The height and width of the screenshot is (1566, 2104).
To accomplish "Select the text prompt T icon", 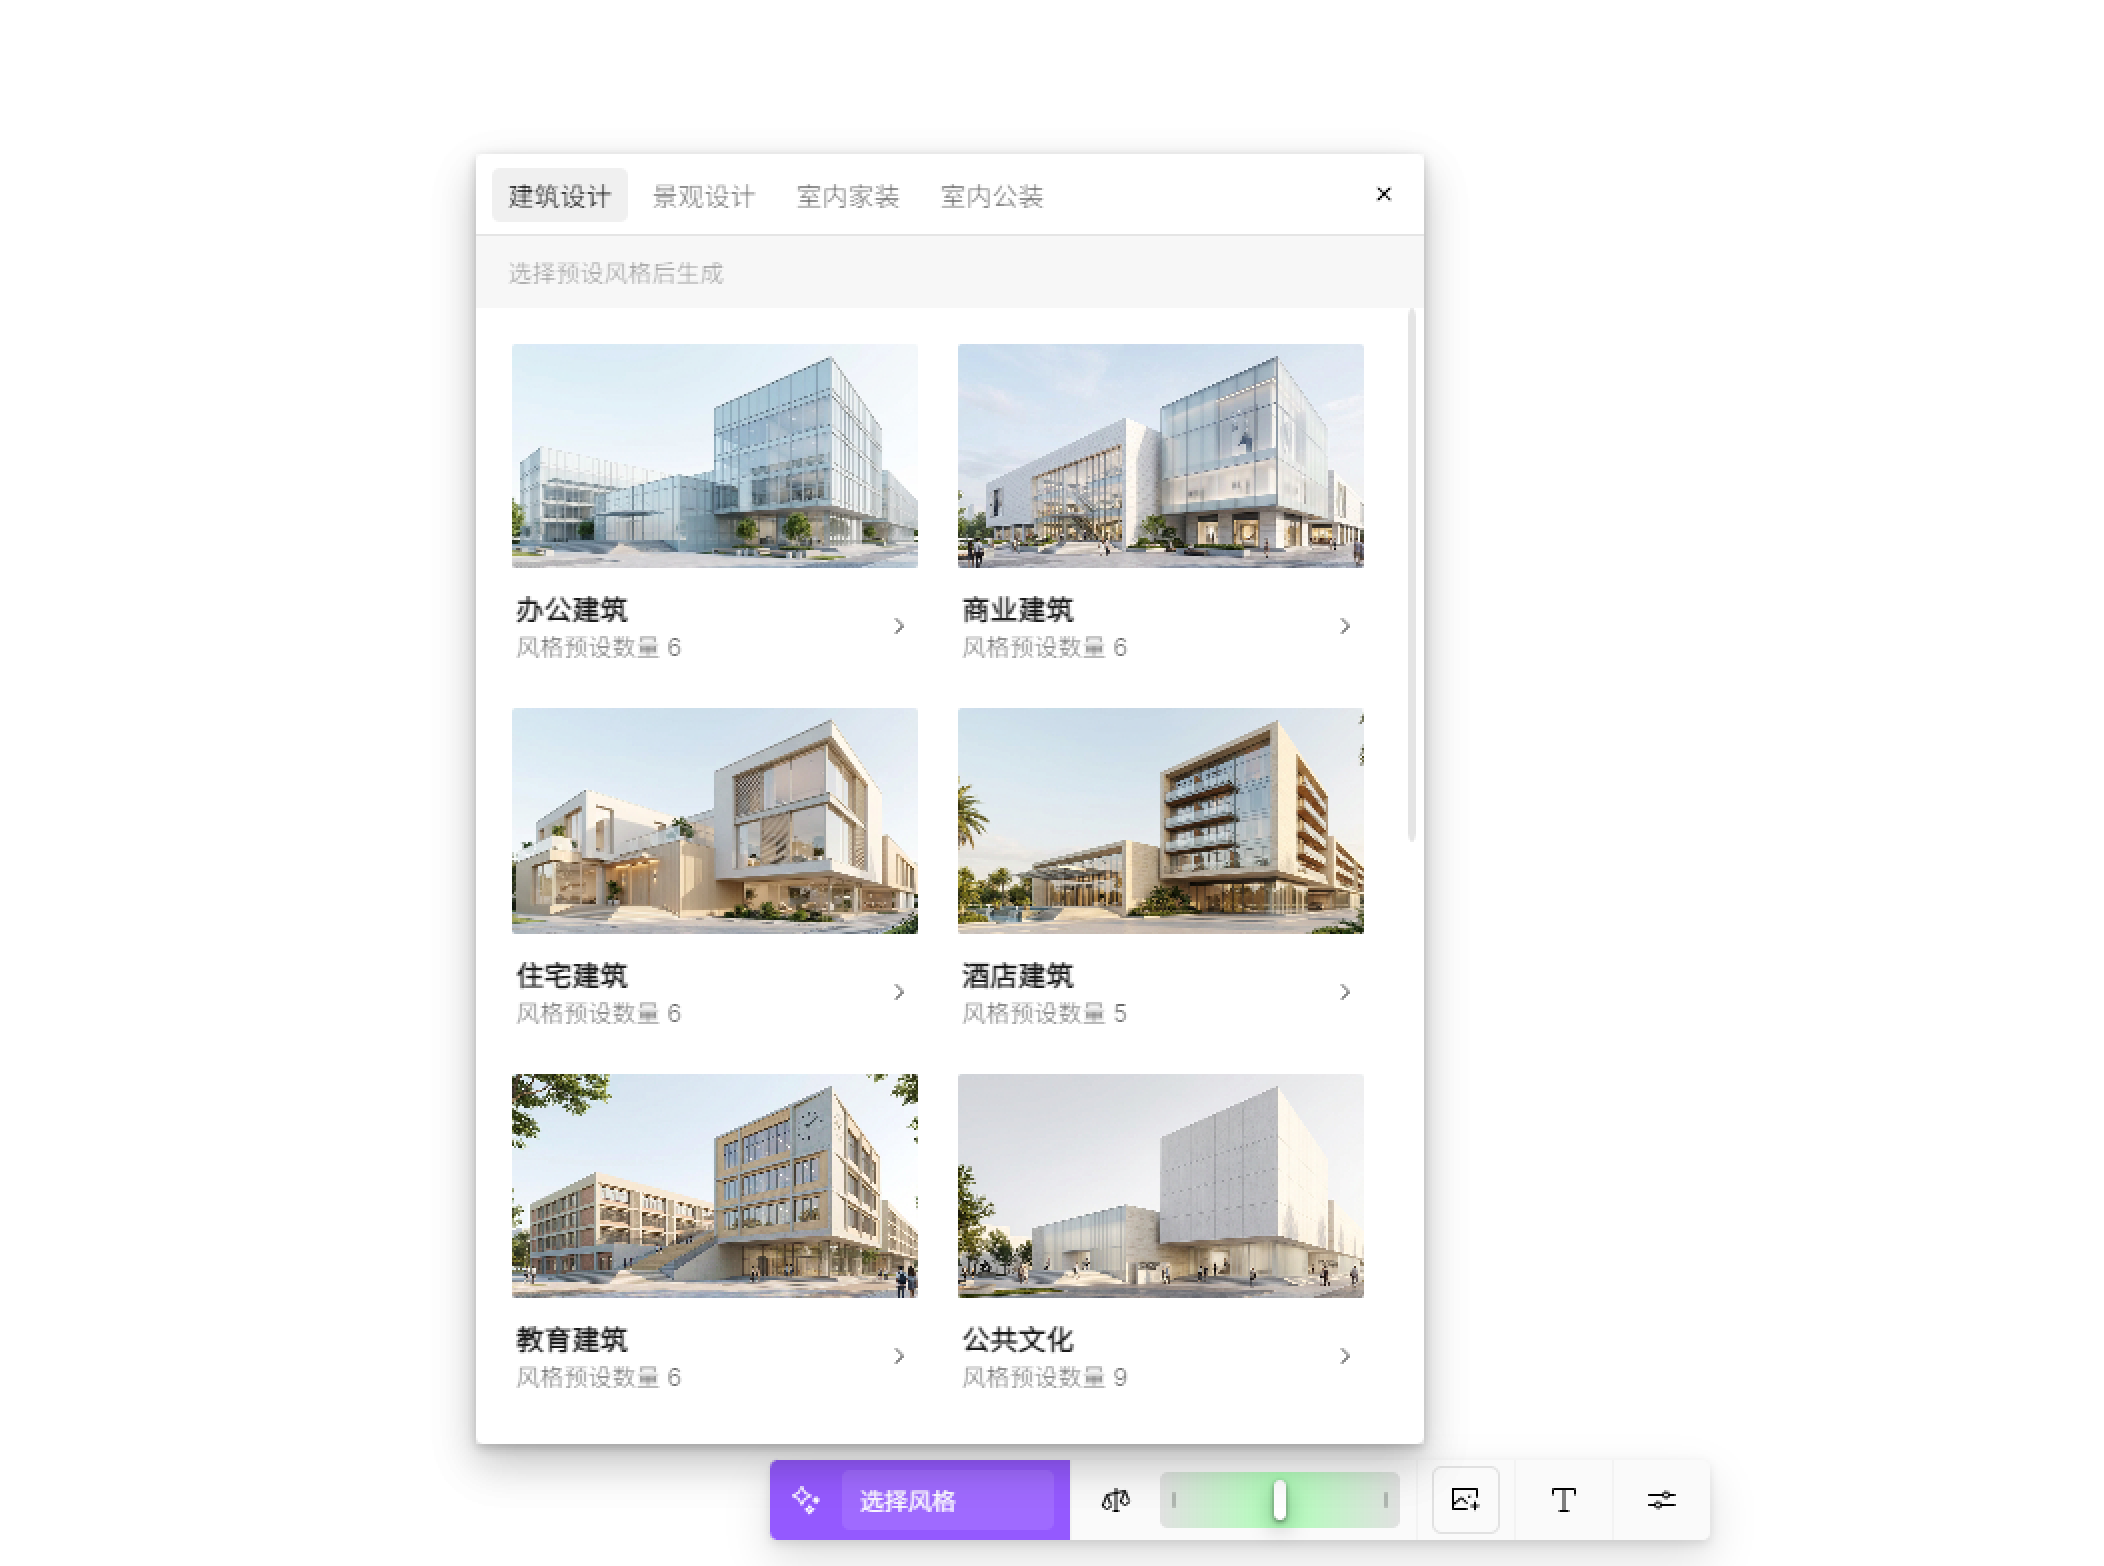I will click(x=1563, y=1500).
